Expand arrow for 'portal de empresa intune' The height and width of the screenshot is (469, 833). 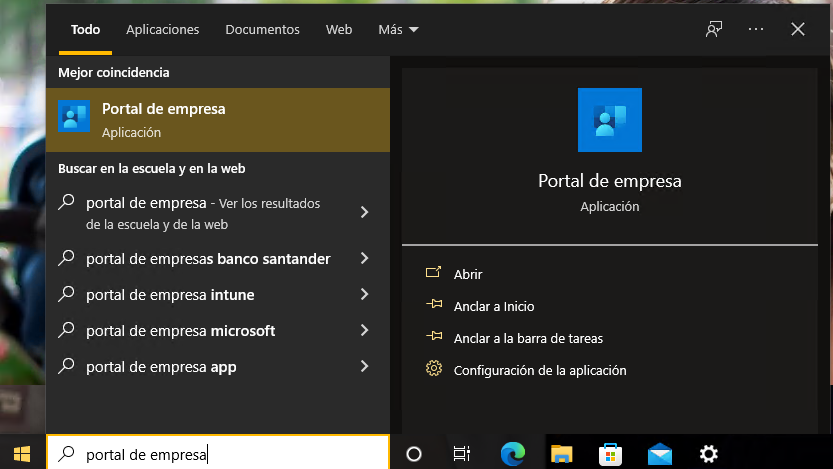point(365,295)
